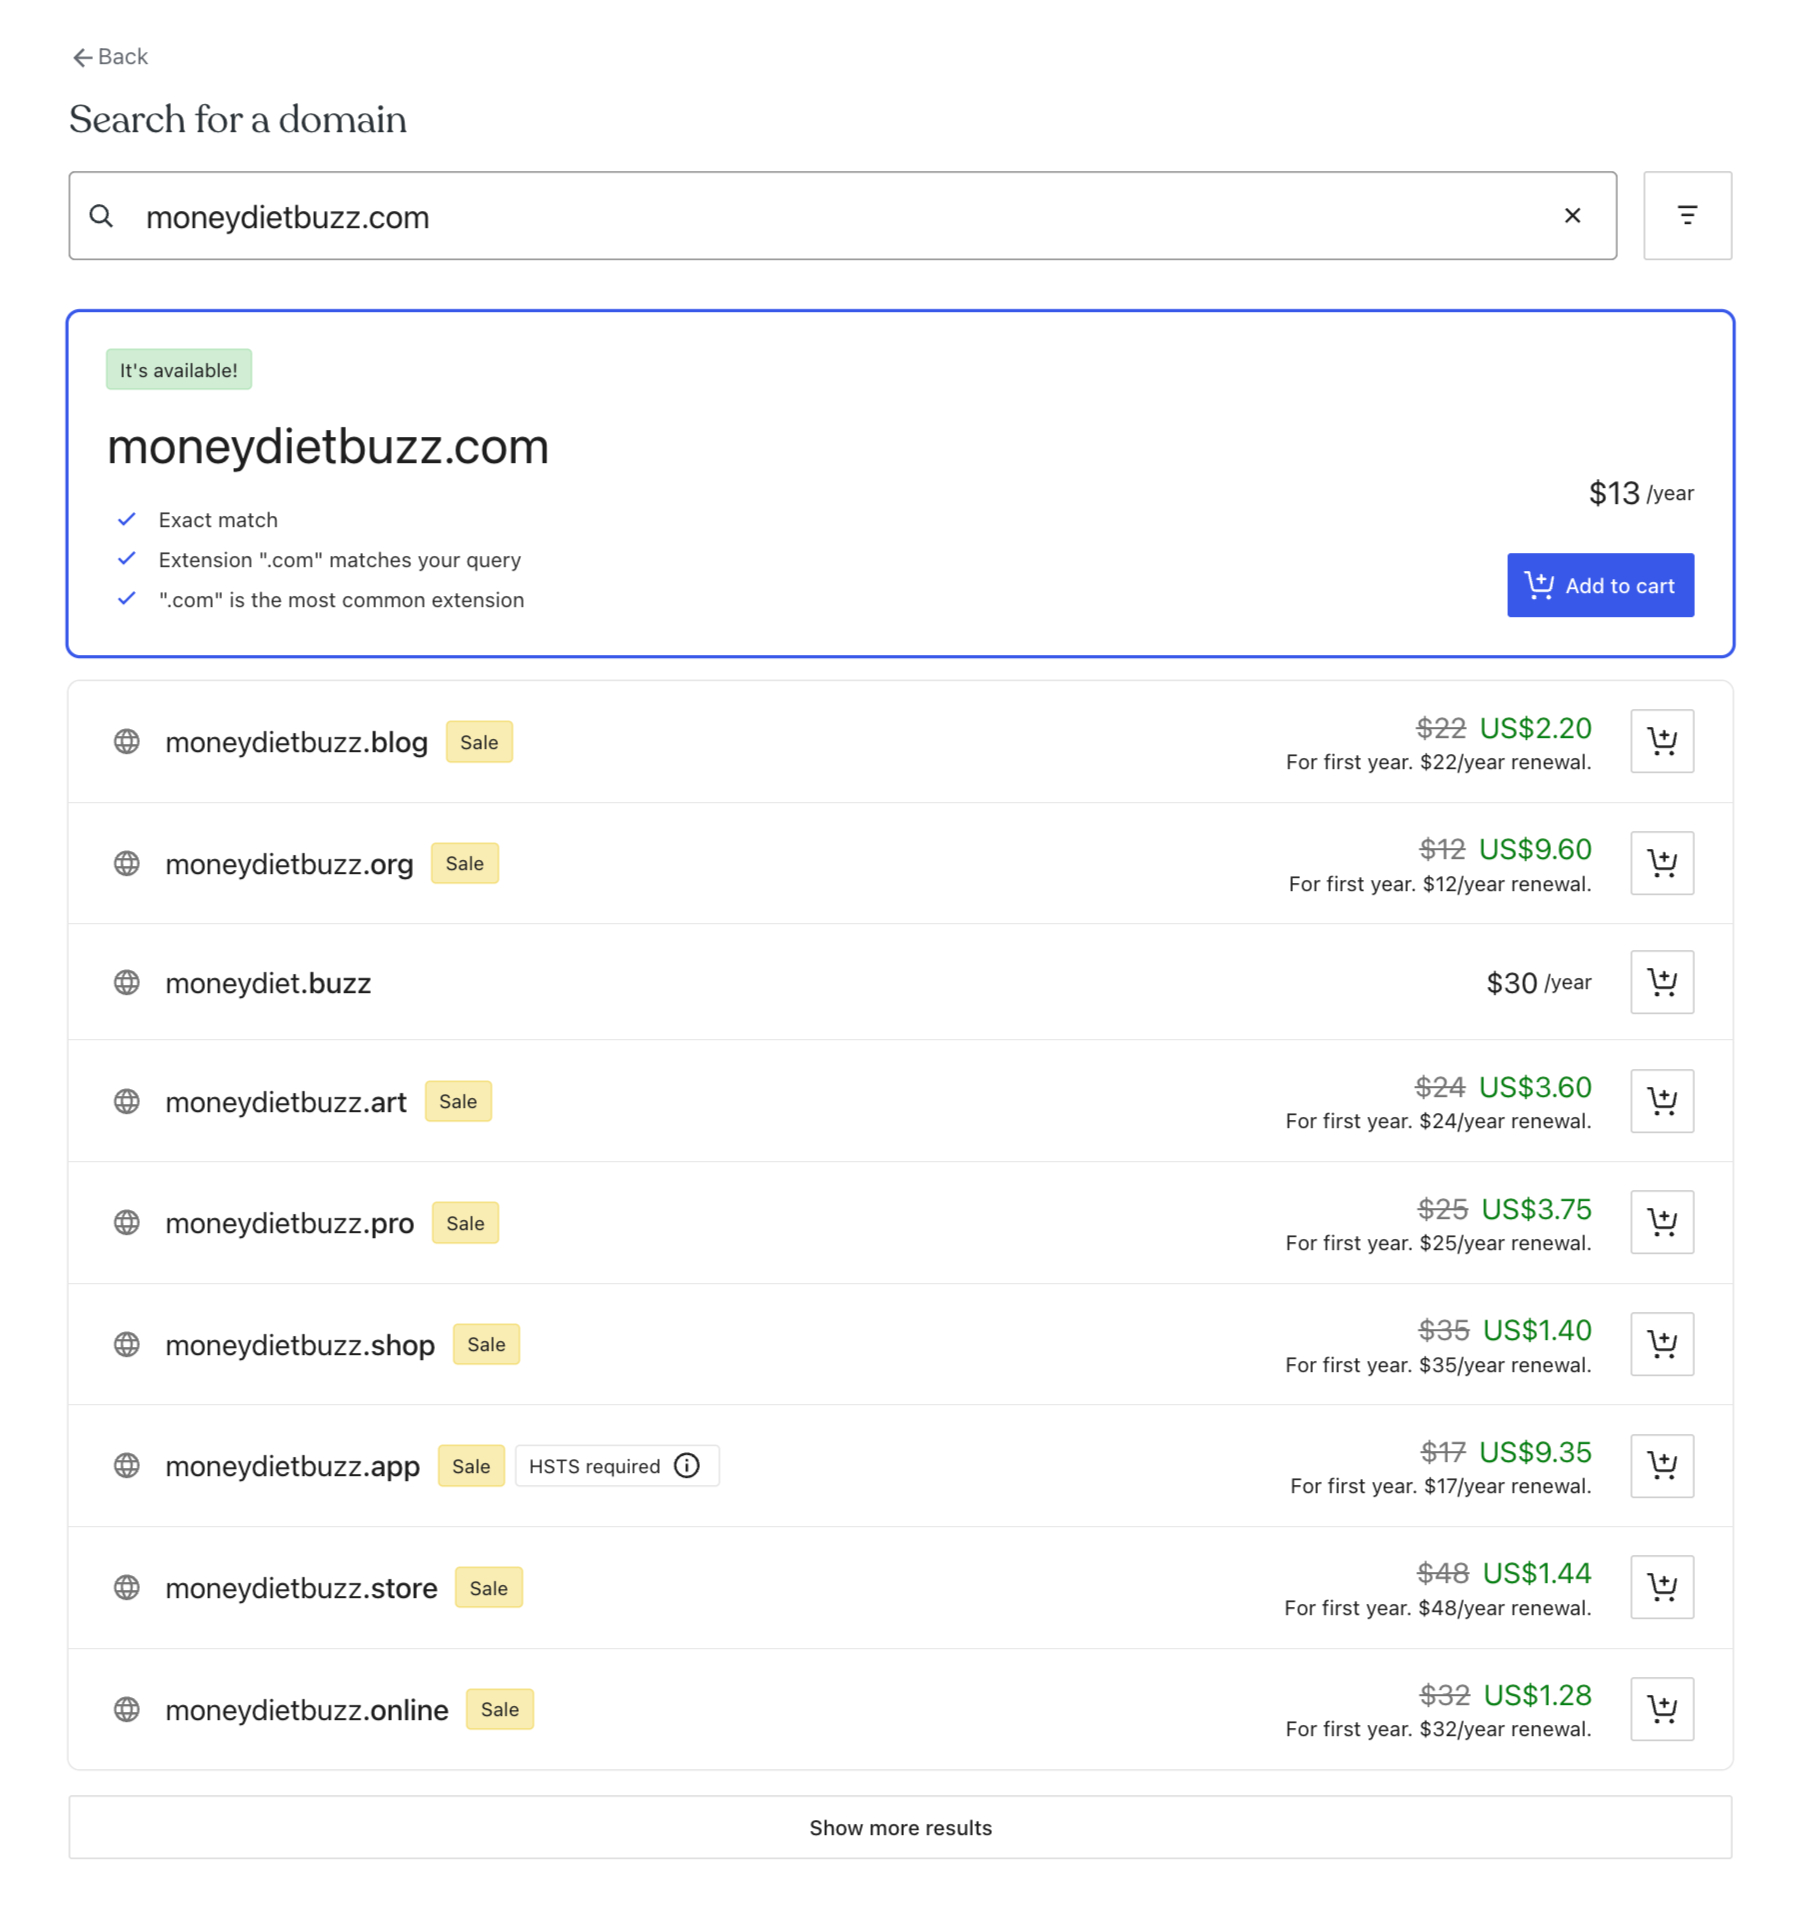
Task: Select the moneydietbuzz.blog domain name
Action: (x=296, y=742)
